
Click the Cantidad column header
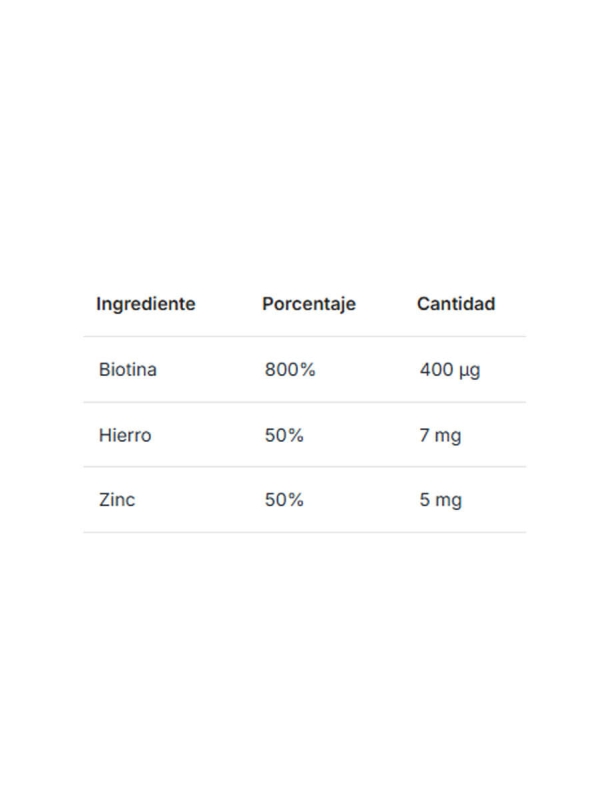(455, 304)
